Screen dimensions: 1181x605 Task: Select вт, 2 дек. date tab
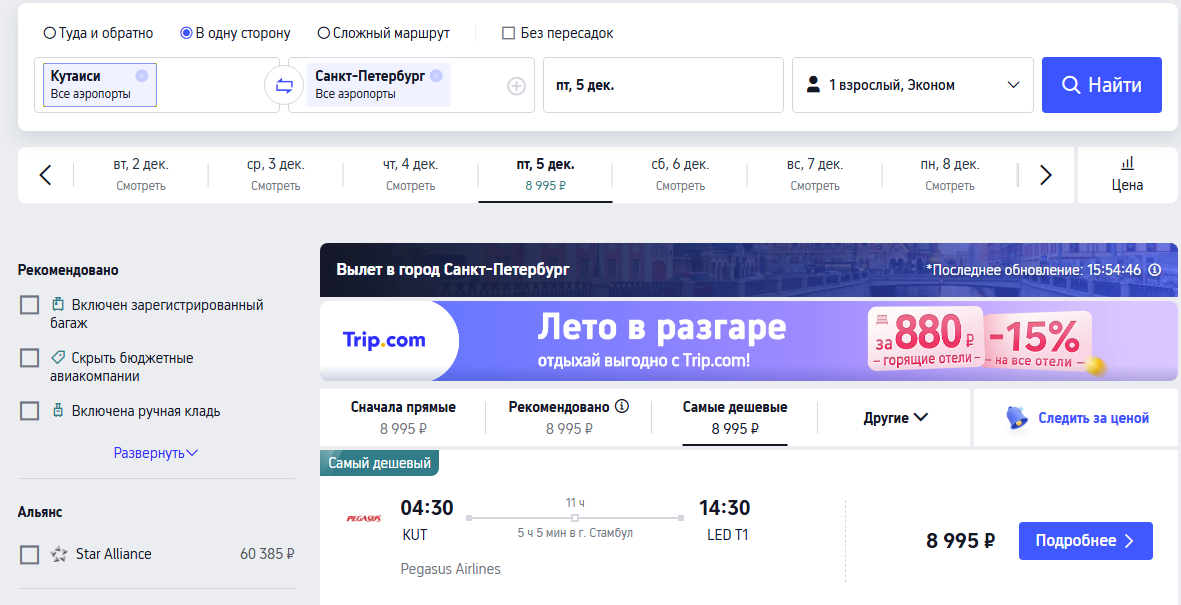point(141,175)
